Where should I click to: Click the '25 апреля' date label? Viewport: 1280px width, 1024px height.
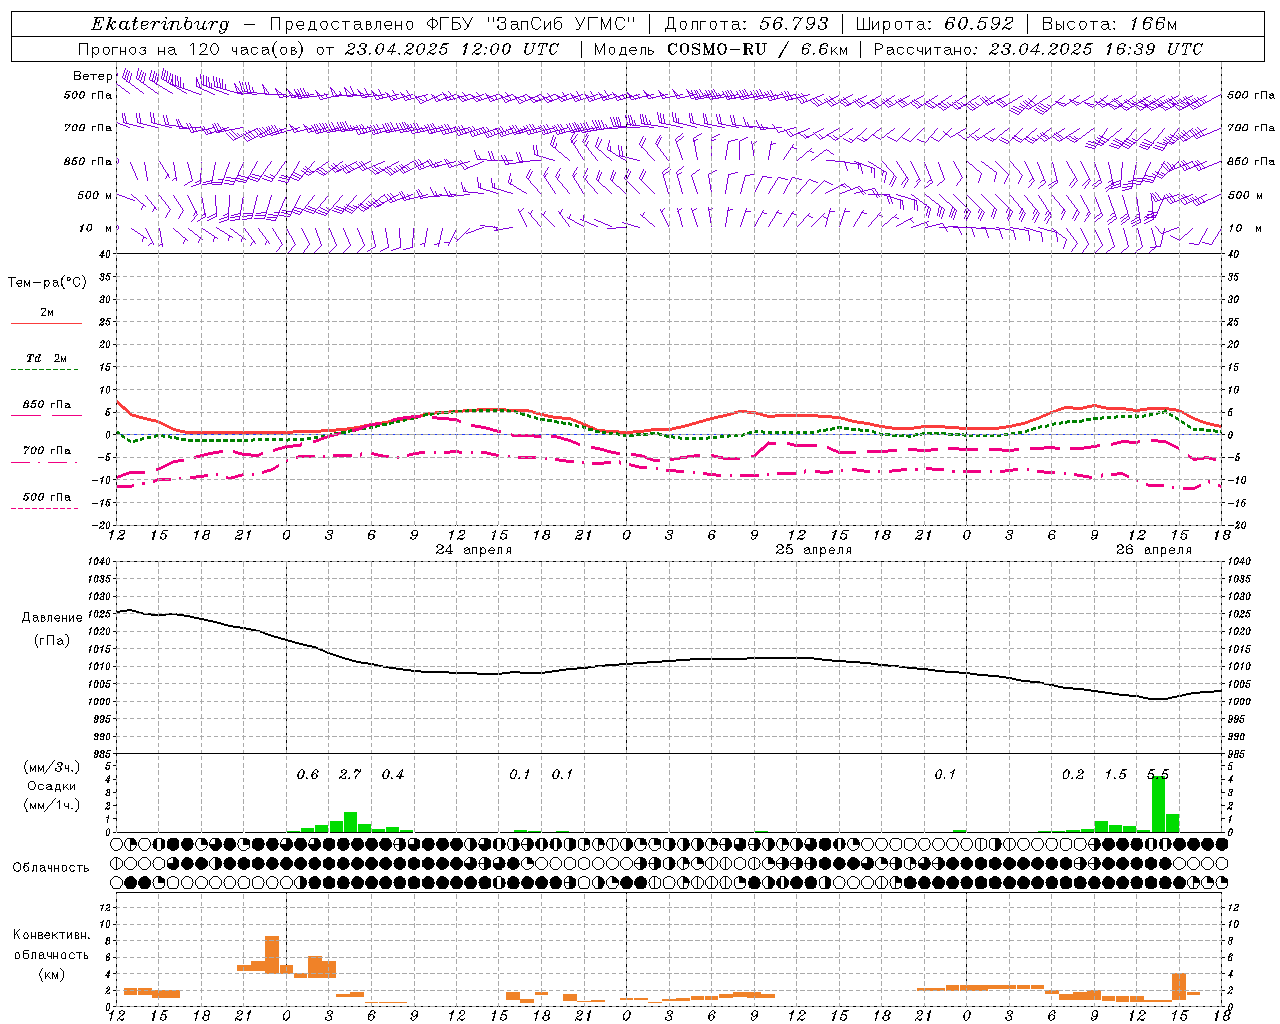pos(814,550)
